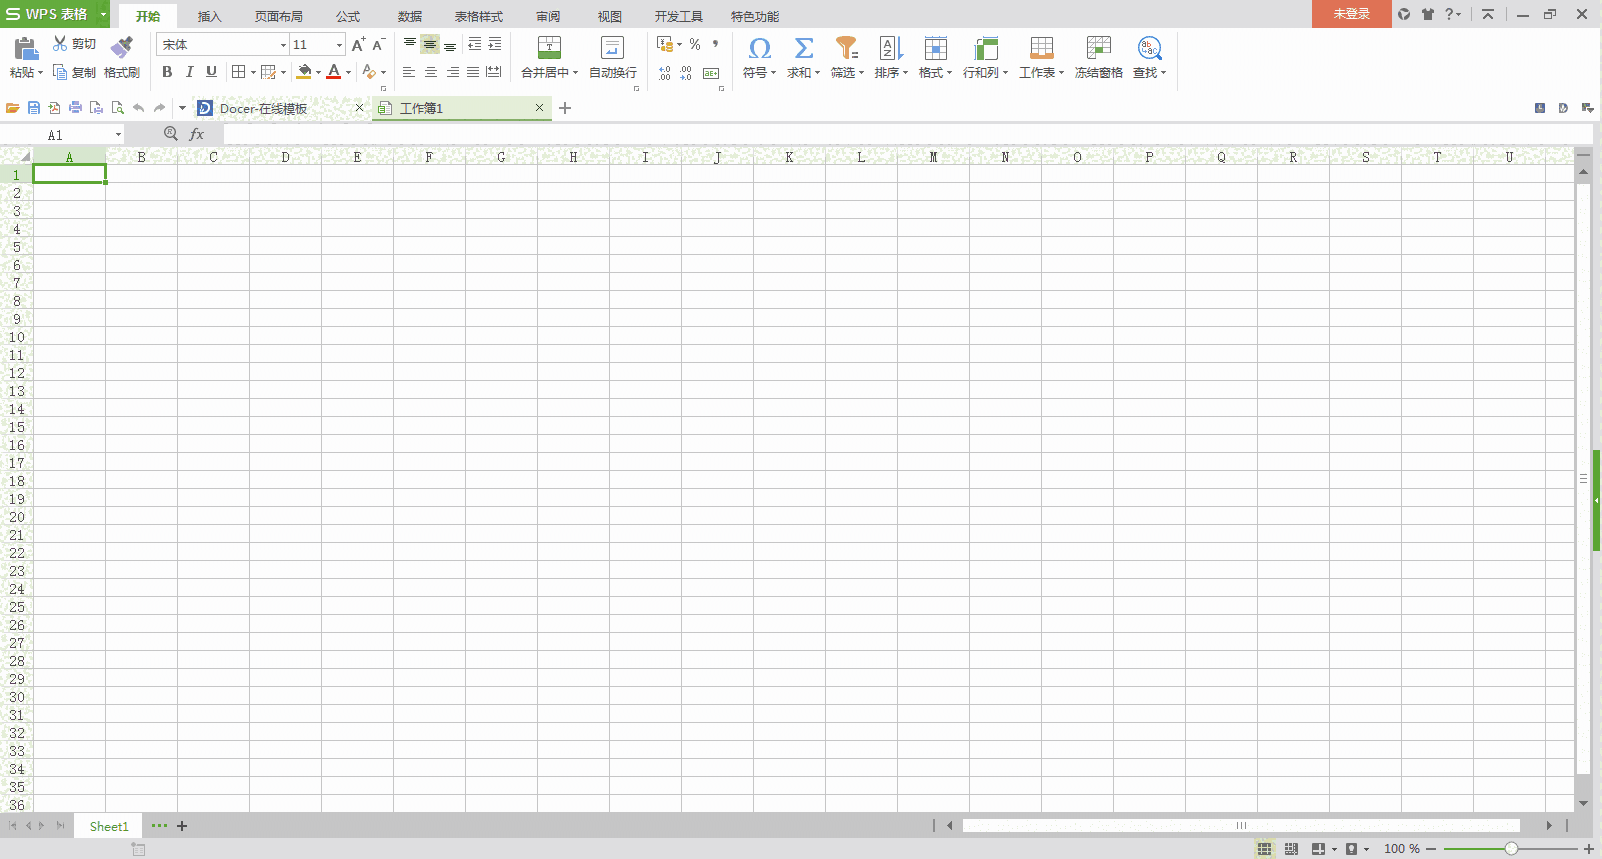This screenshot has width=1602, height=859.
Task: Click the Save icon in quick toolbar
Action: click(34, 108)
